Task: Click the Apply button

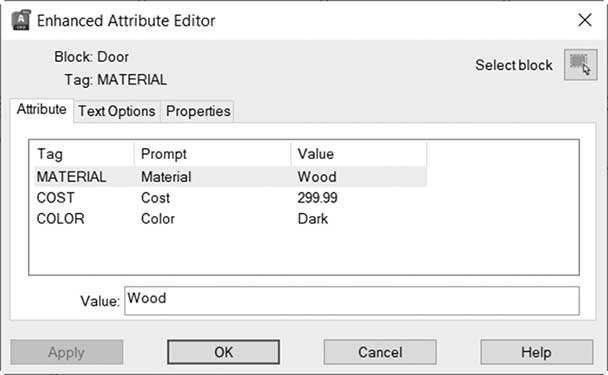Action: click(67, 352)
